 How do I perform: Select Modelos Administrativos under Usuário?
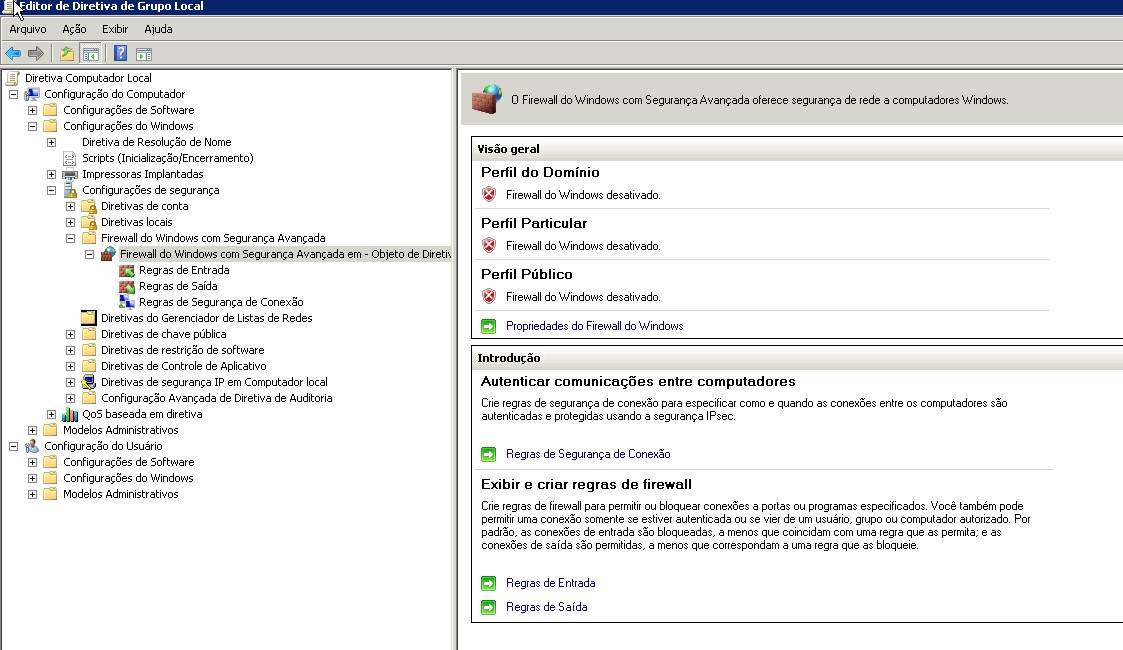click(x=120, y=494)
